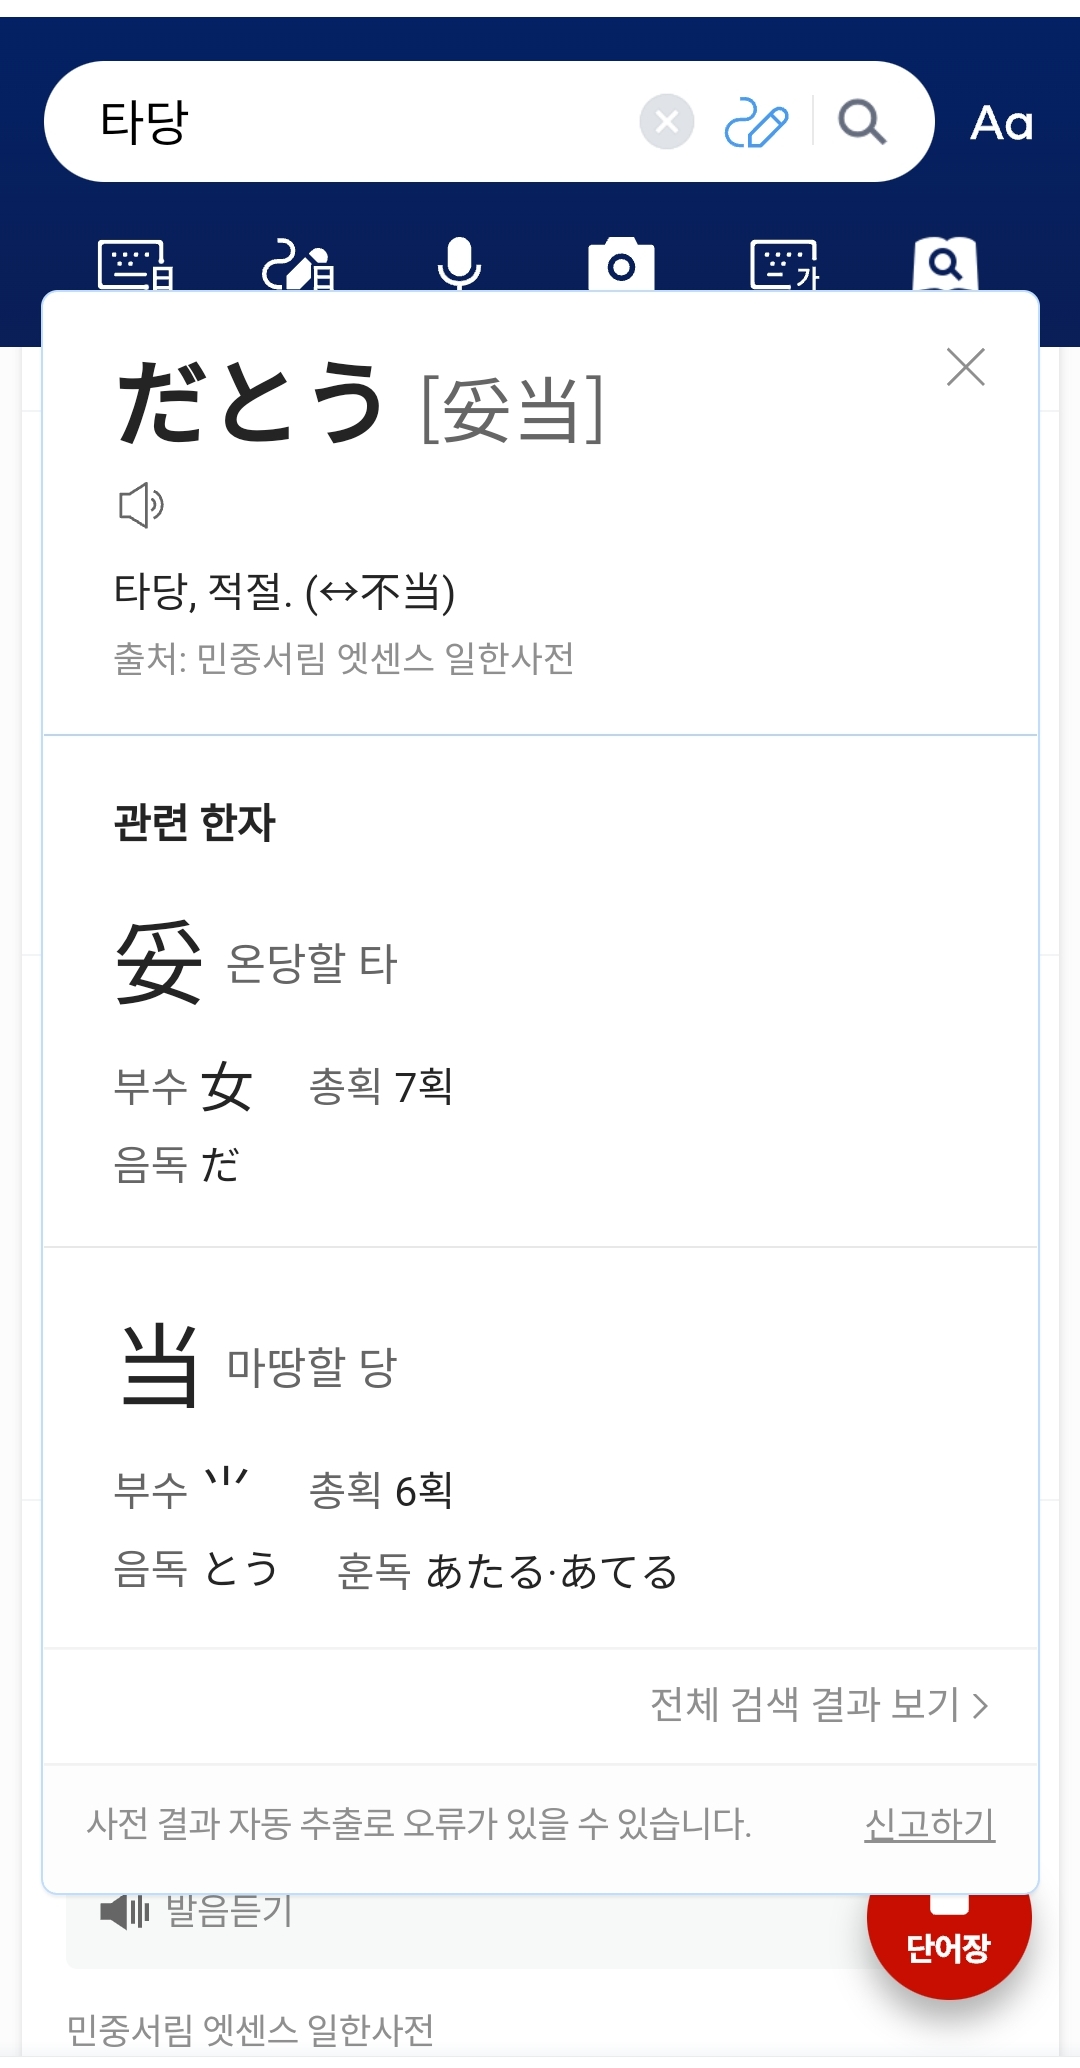The height and width of the screenshot is (2068, 1080).
Task: Open the dictionary book search icon
Action: point(945,264)
